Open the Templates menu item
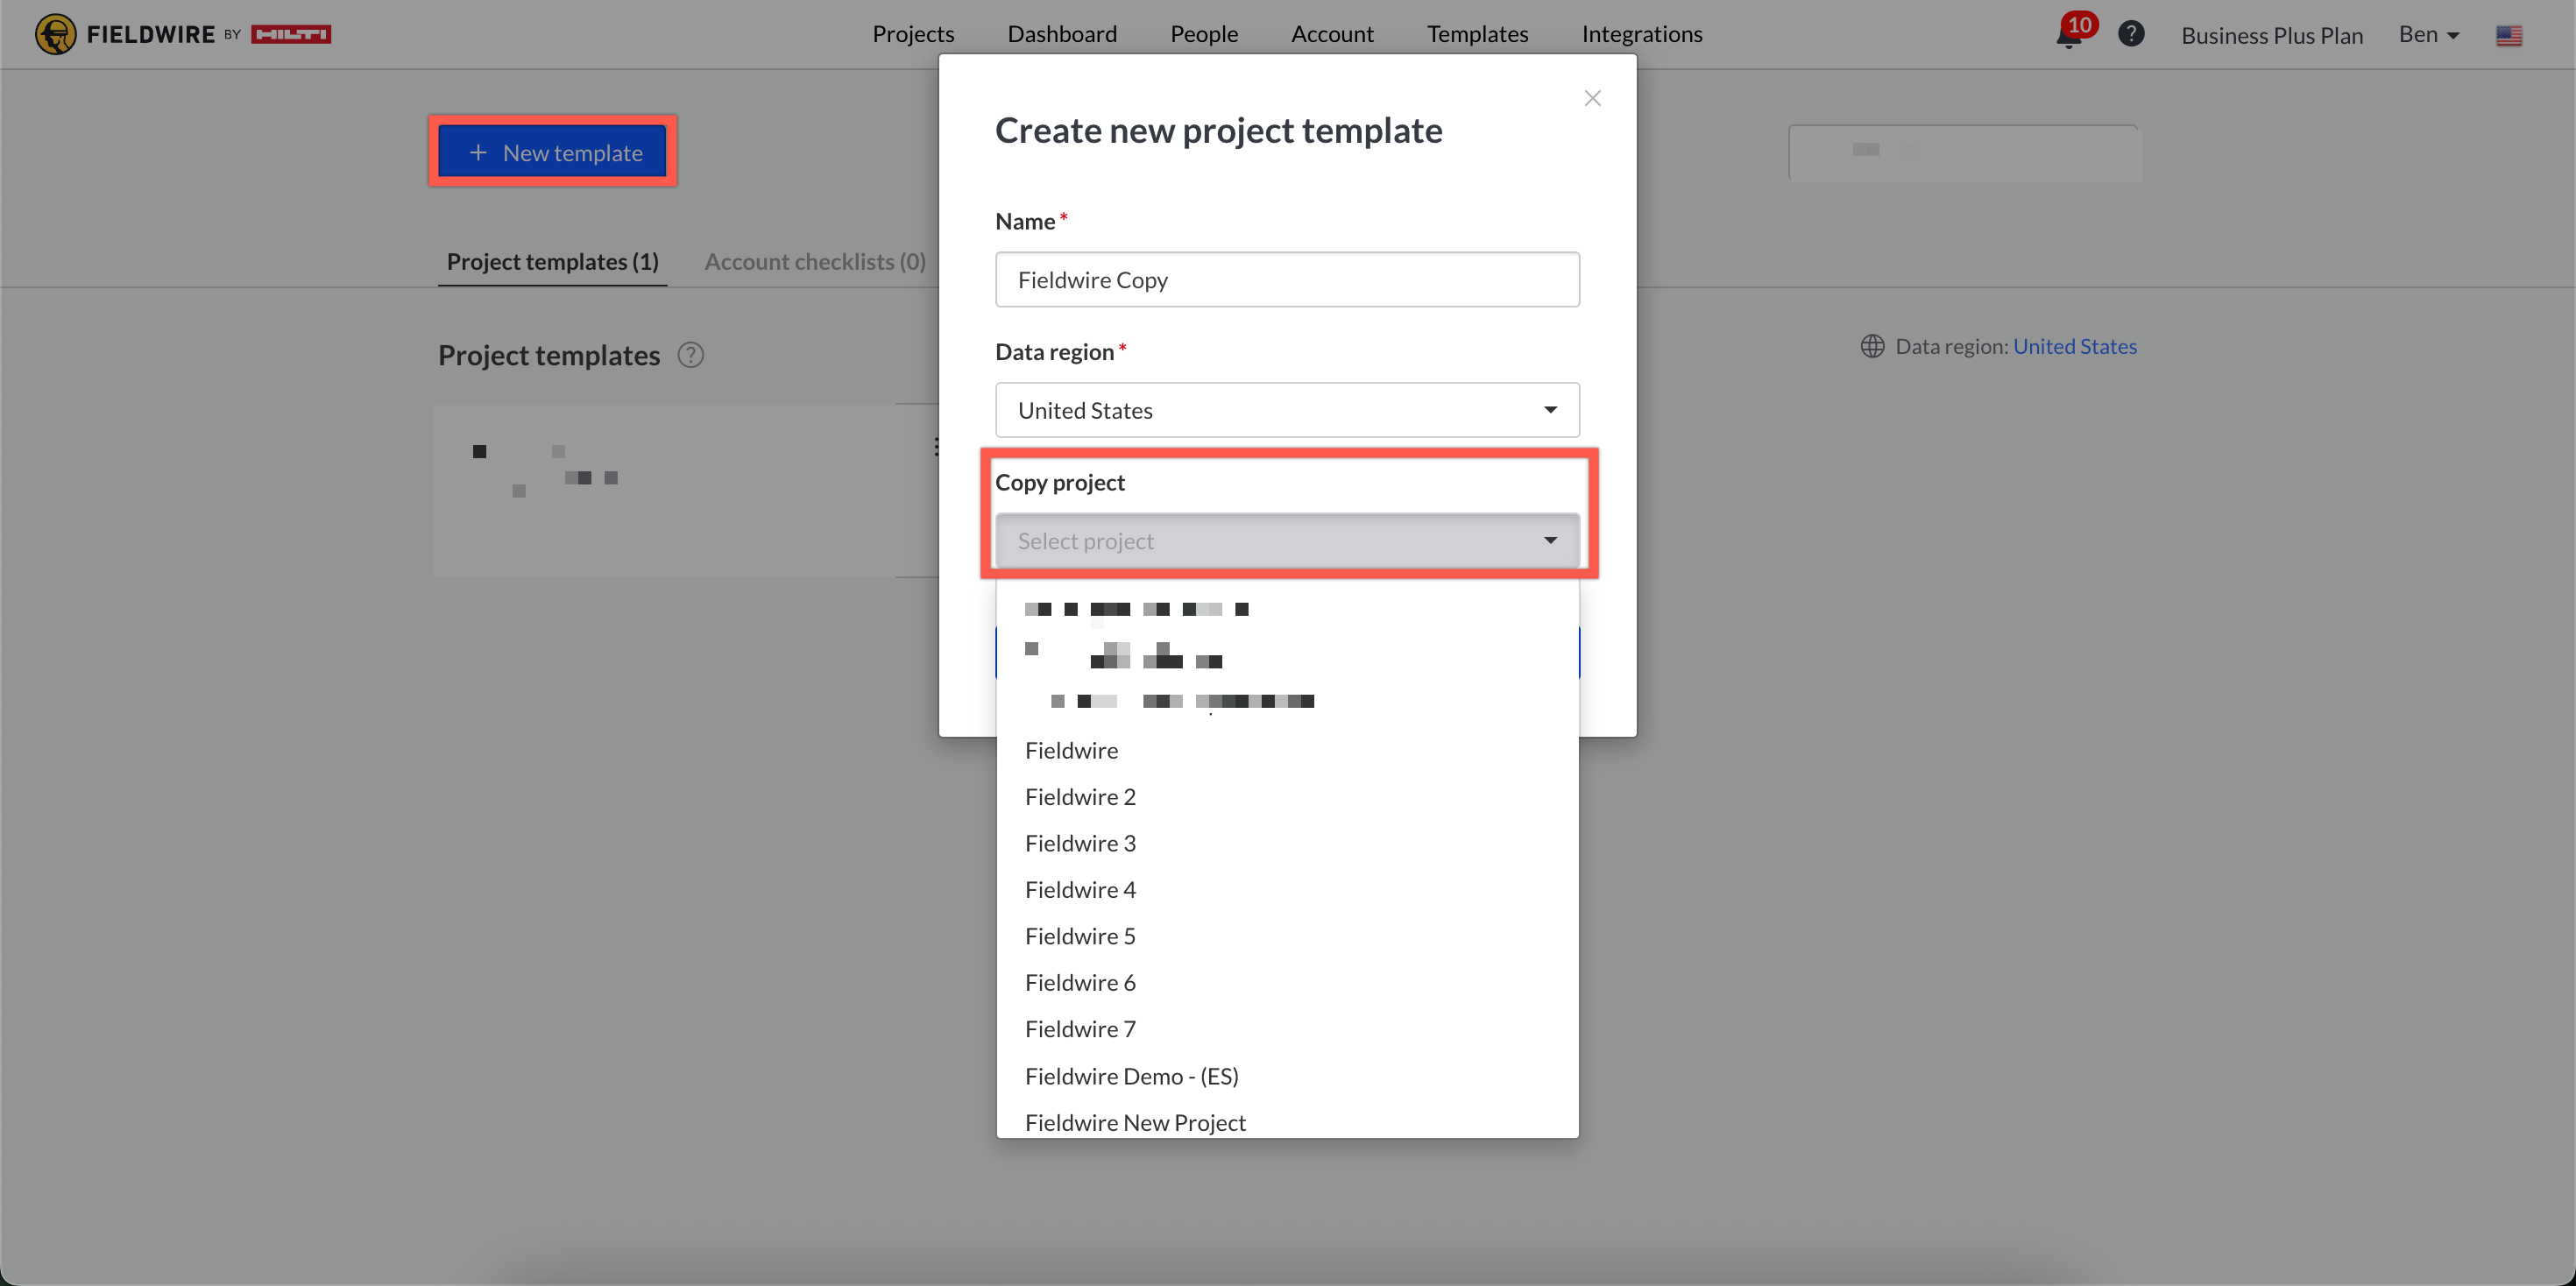This screenshot has width=2576, height=1286. click(1477, 34)
